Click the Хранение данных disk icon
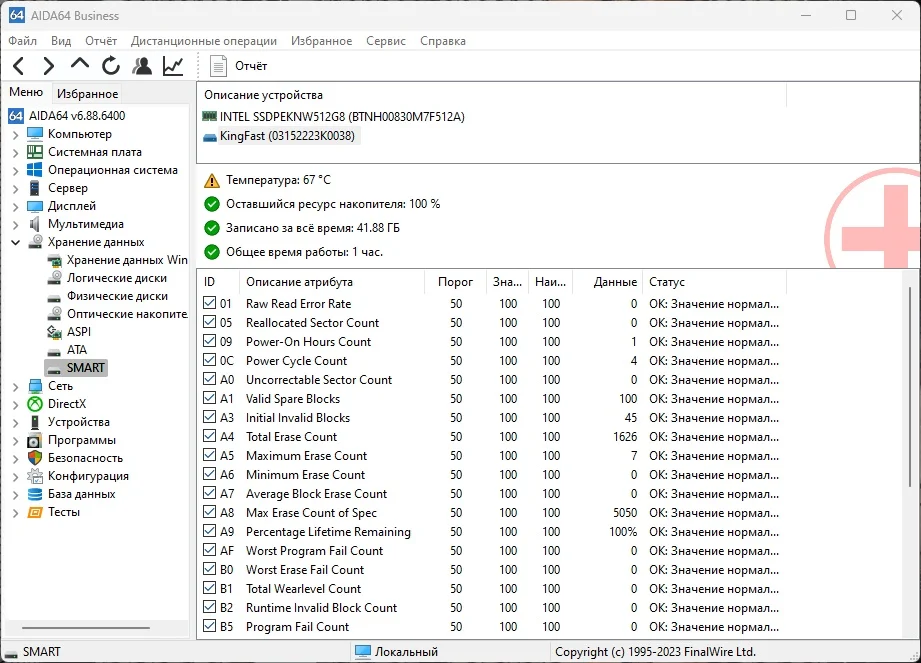The image size is (921, 663). (x=36, y=242)
